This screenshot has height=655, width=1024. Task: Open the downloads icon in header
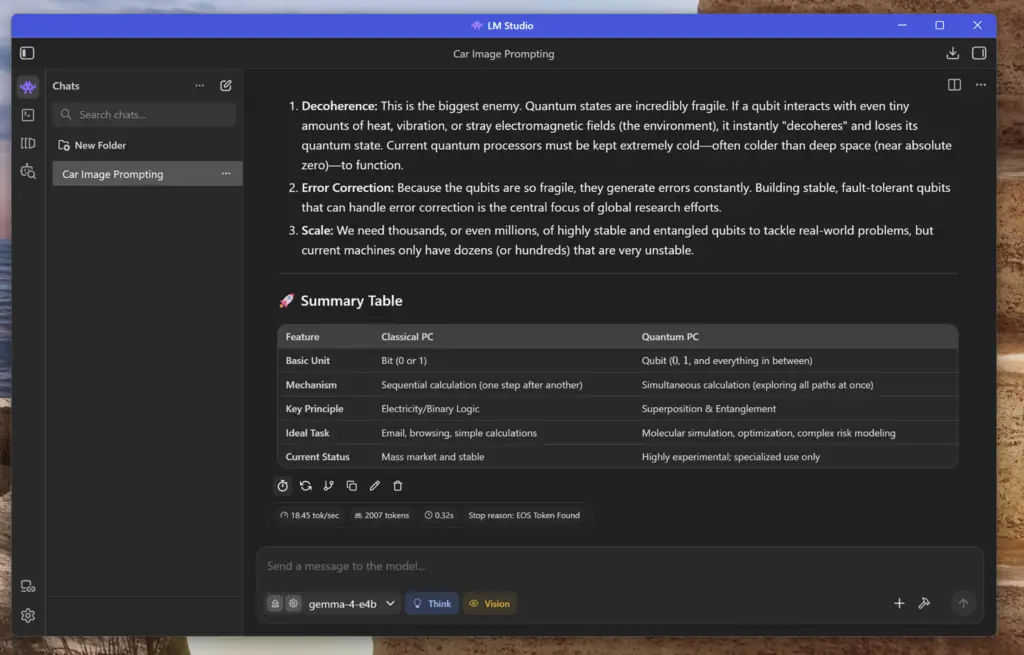(952, 53)
